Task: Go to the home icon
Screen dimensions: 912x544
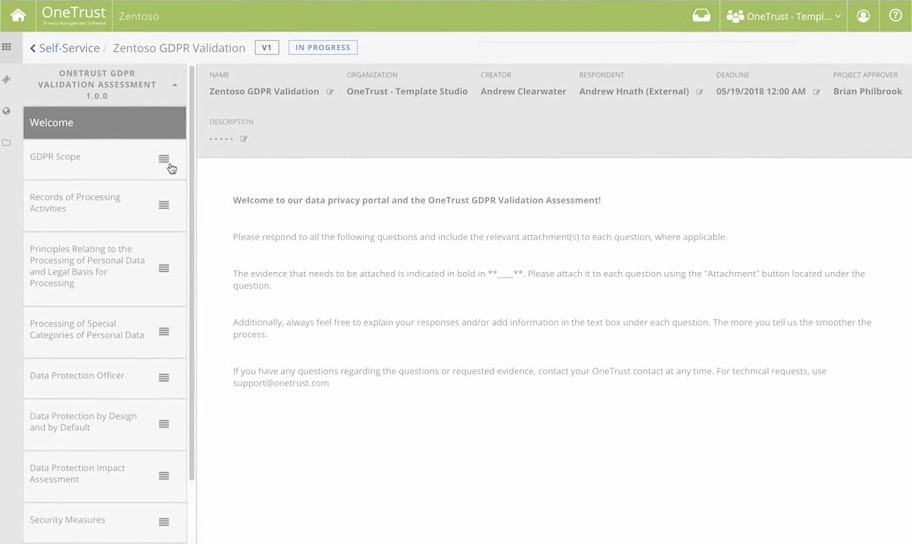Action: (18, 16)
